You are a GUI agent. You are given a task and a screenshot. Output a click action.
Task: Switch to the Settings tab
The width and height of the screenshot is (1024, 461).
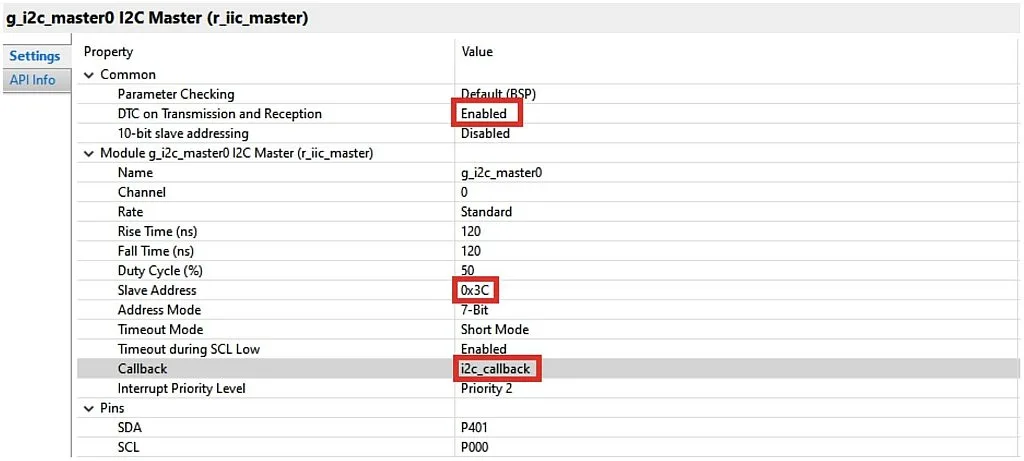tap(35, 56)
